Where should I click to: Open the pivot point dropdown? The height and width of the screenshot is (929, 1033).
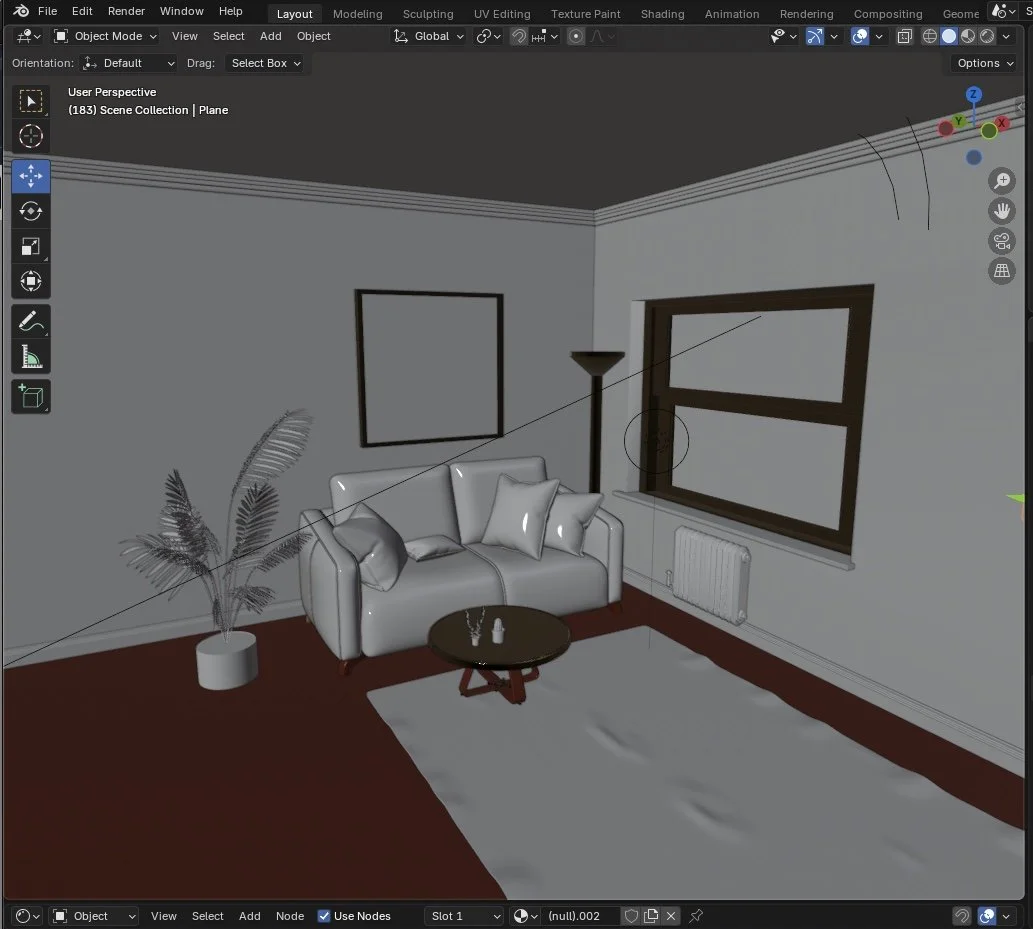[489, 36]
